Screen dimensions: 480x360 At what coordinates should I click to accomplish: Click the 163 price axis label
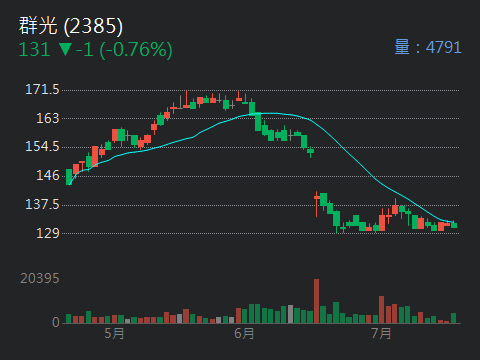pyautogui.click(x=48, y=118)
